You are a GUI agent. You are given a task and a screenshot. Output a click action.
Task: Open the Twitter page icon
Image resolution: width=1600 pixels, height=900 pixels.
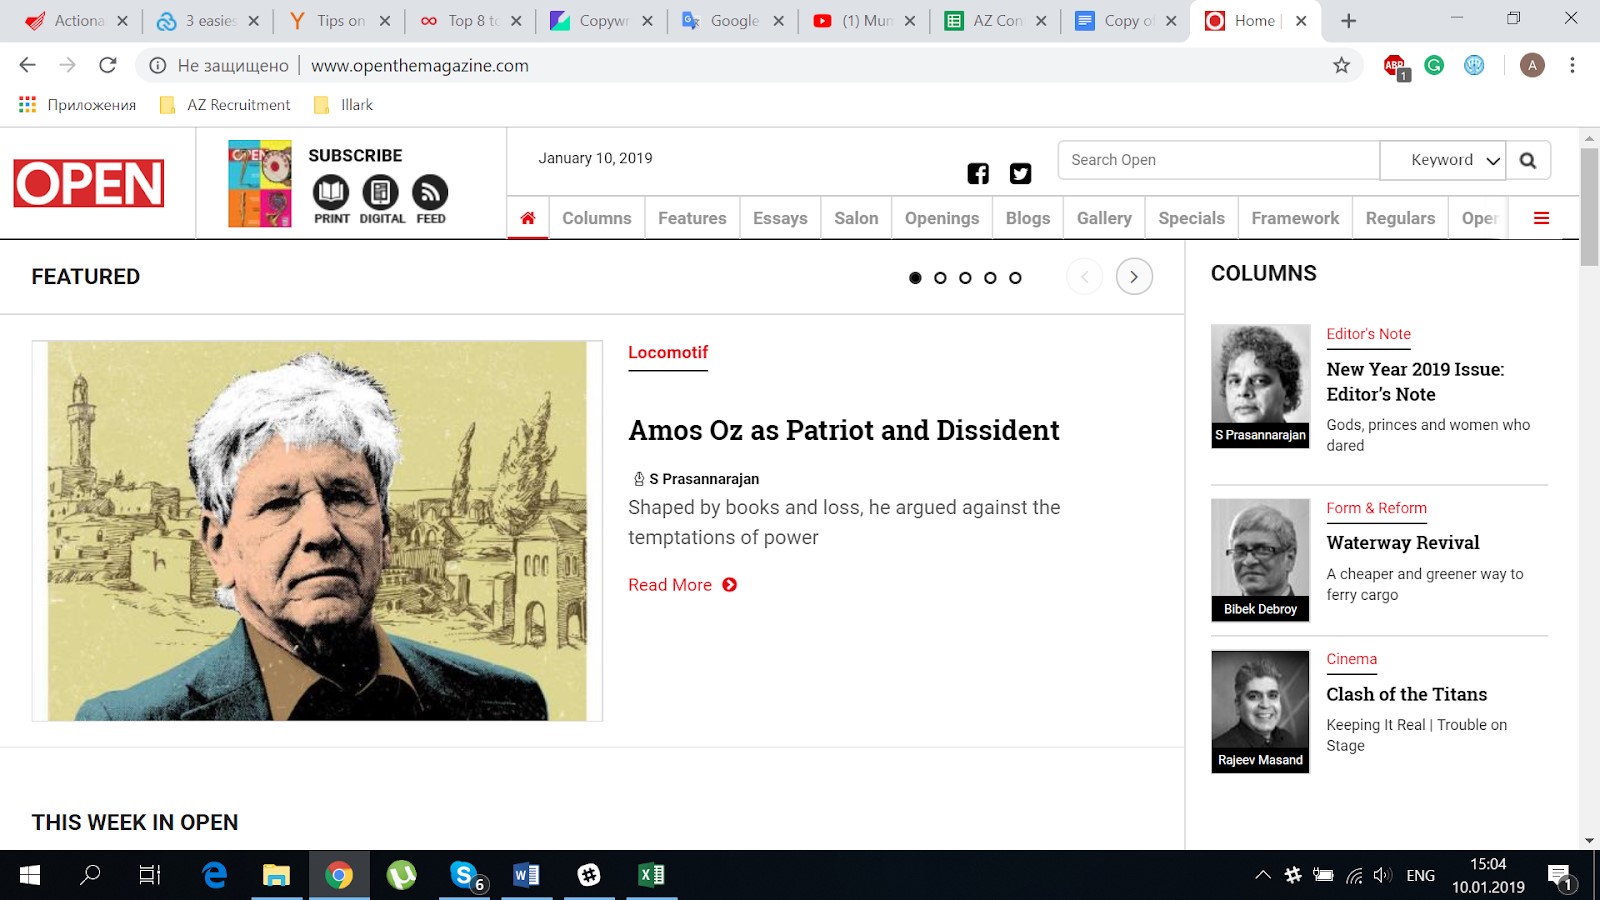coord(1020,174)
